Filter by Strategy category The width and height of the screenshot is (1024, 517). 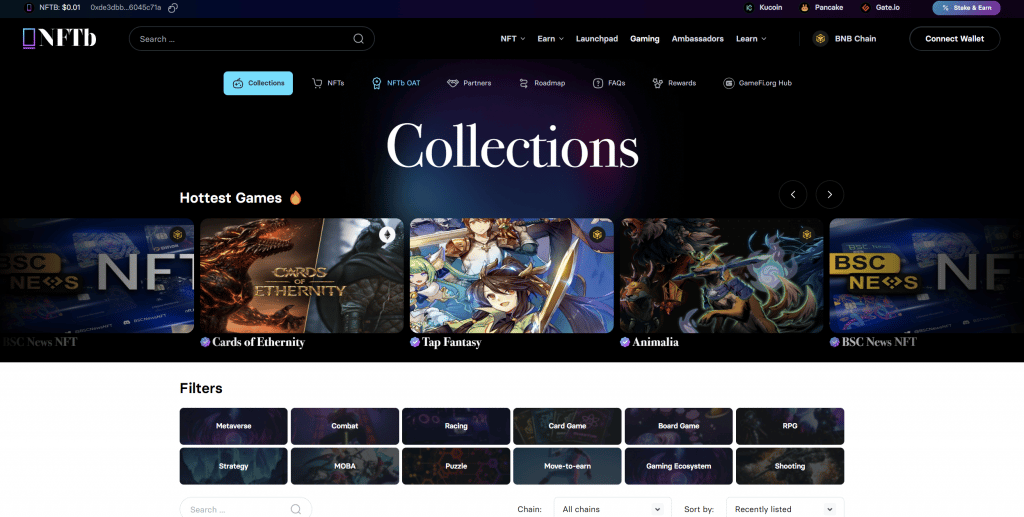(234, 466)
